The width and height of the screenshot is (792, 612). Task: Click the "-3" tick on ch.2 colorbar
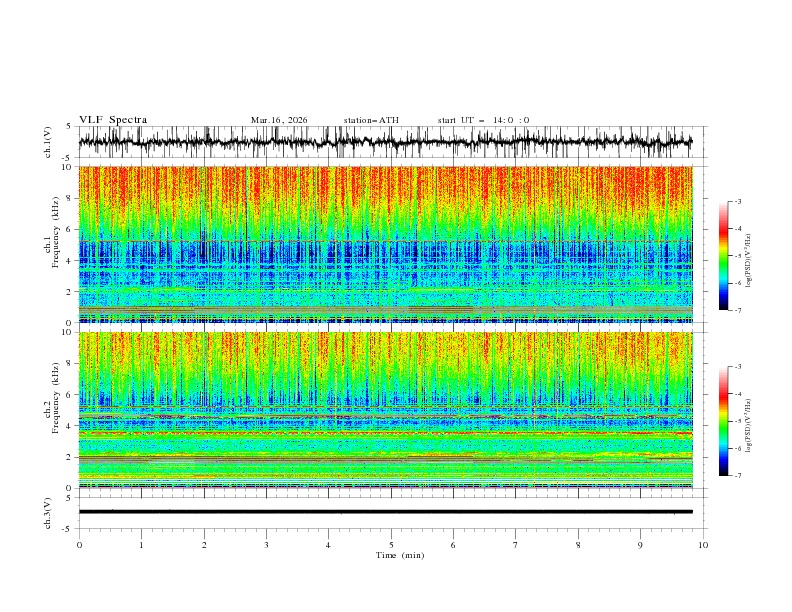[x=738, y=367]
